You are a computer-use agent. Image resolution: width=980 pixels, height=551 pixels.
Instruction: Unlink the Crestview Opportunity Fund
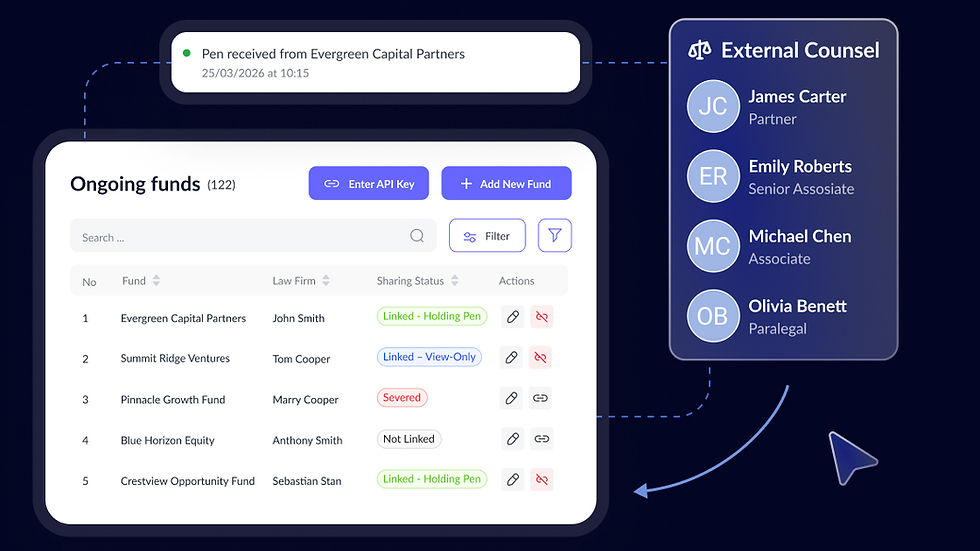541,479
